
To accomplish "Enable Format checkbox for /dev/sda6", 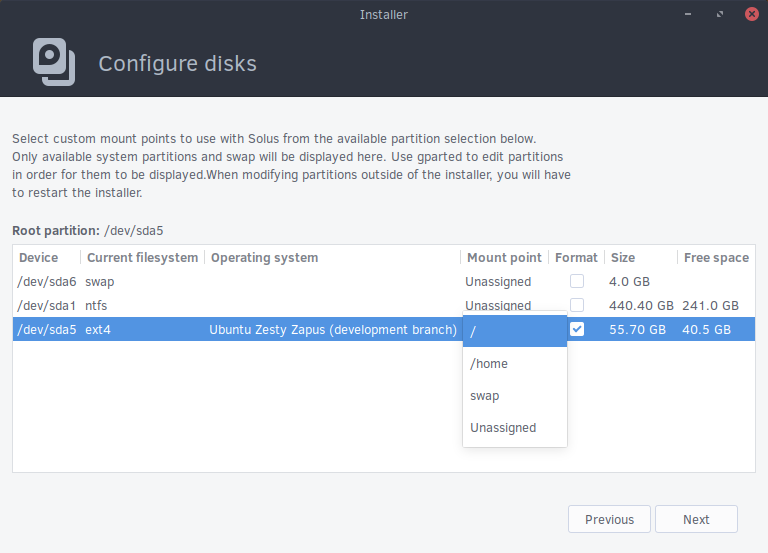I will (577, 281).
